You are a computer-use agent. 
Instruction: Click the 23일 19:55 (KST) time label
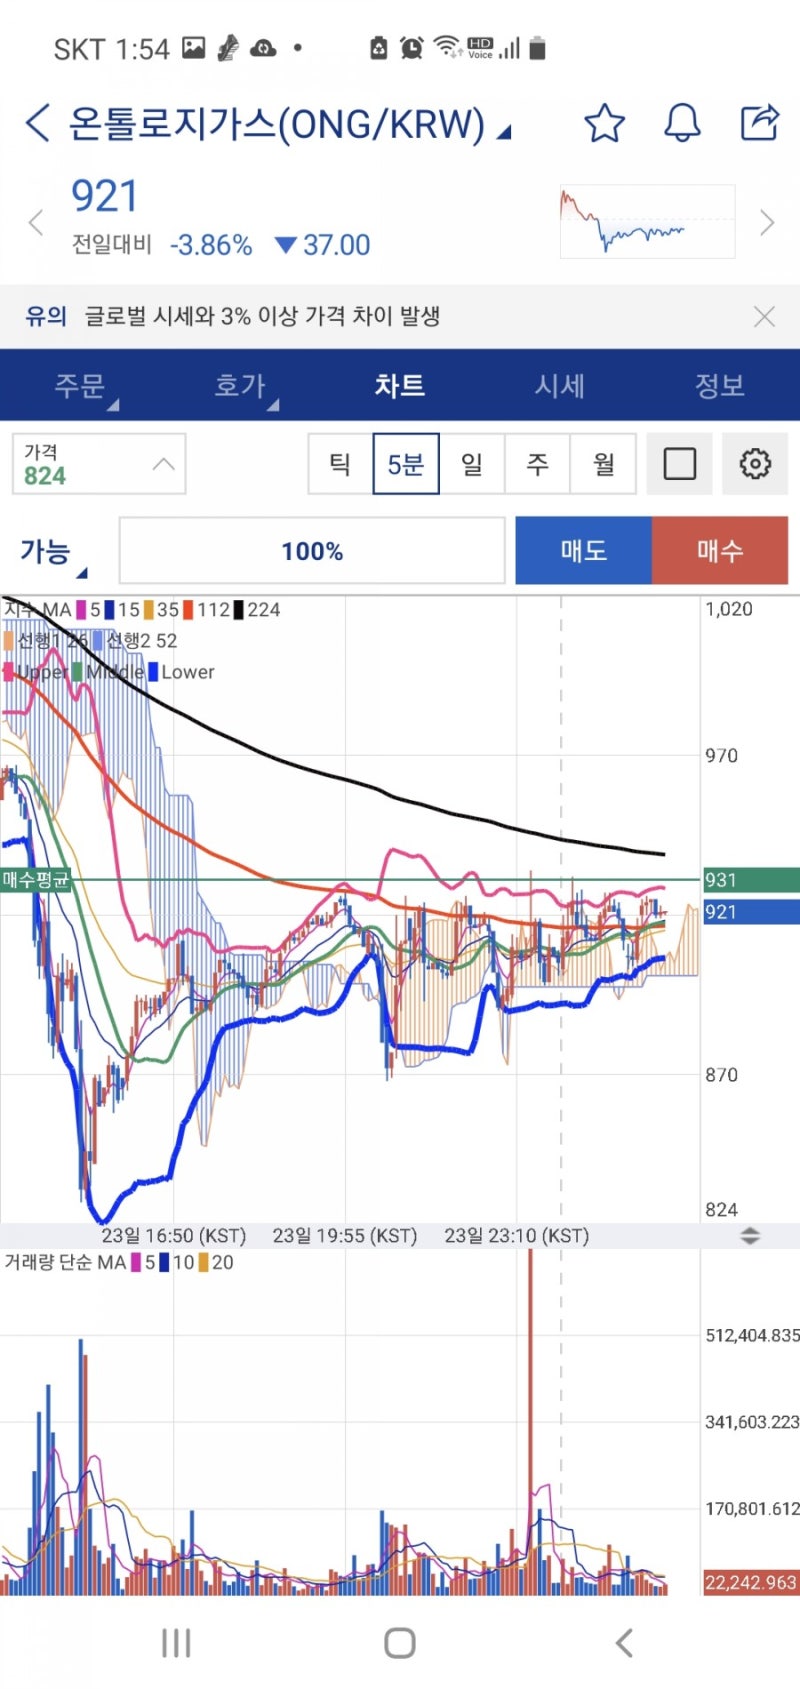(x=345, y=1236)
